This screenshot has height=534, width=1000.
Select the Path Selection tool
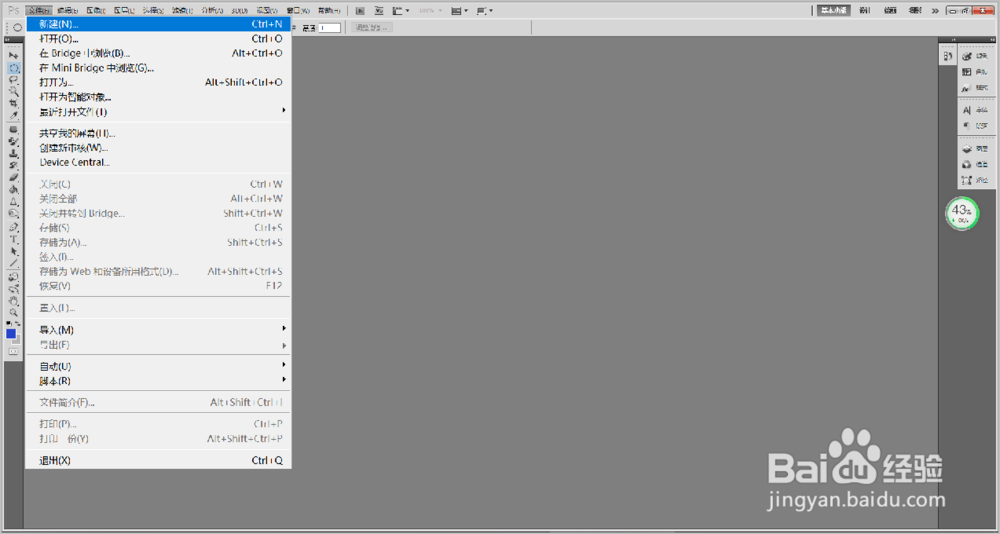(x=13, y=251)
